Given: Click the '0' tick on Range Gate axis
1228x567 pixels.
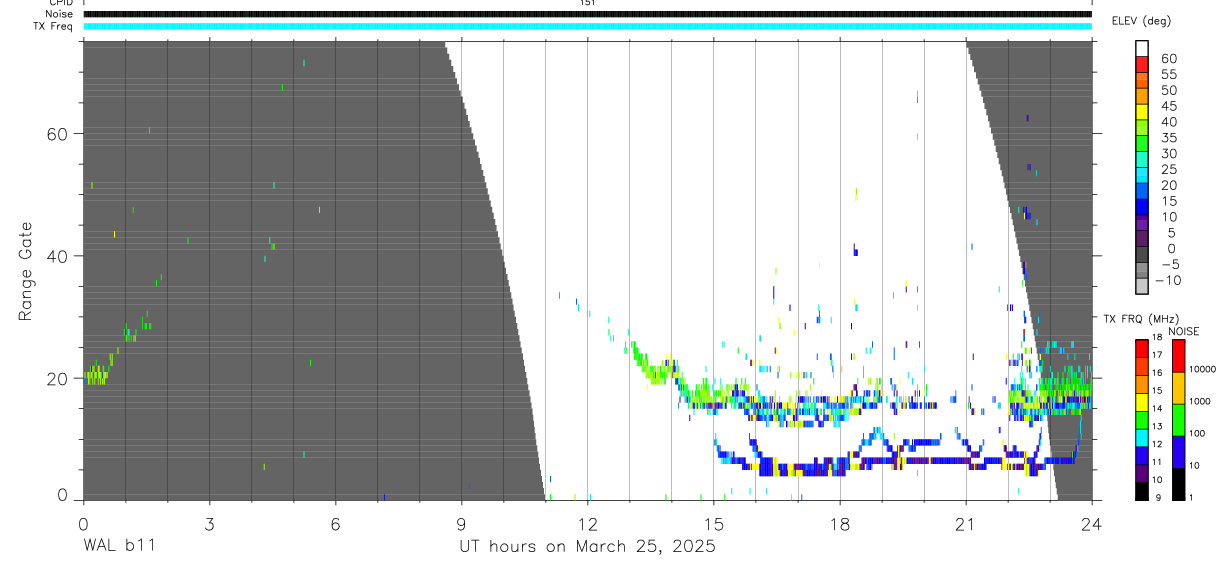Looking at the screenshot, I should pos(61,495).
